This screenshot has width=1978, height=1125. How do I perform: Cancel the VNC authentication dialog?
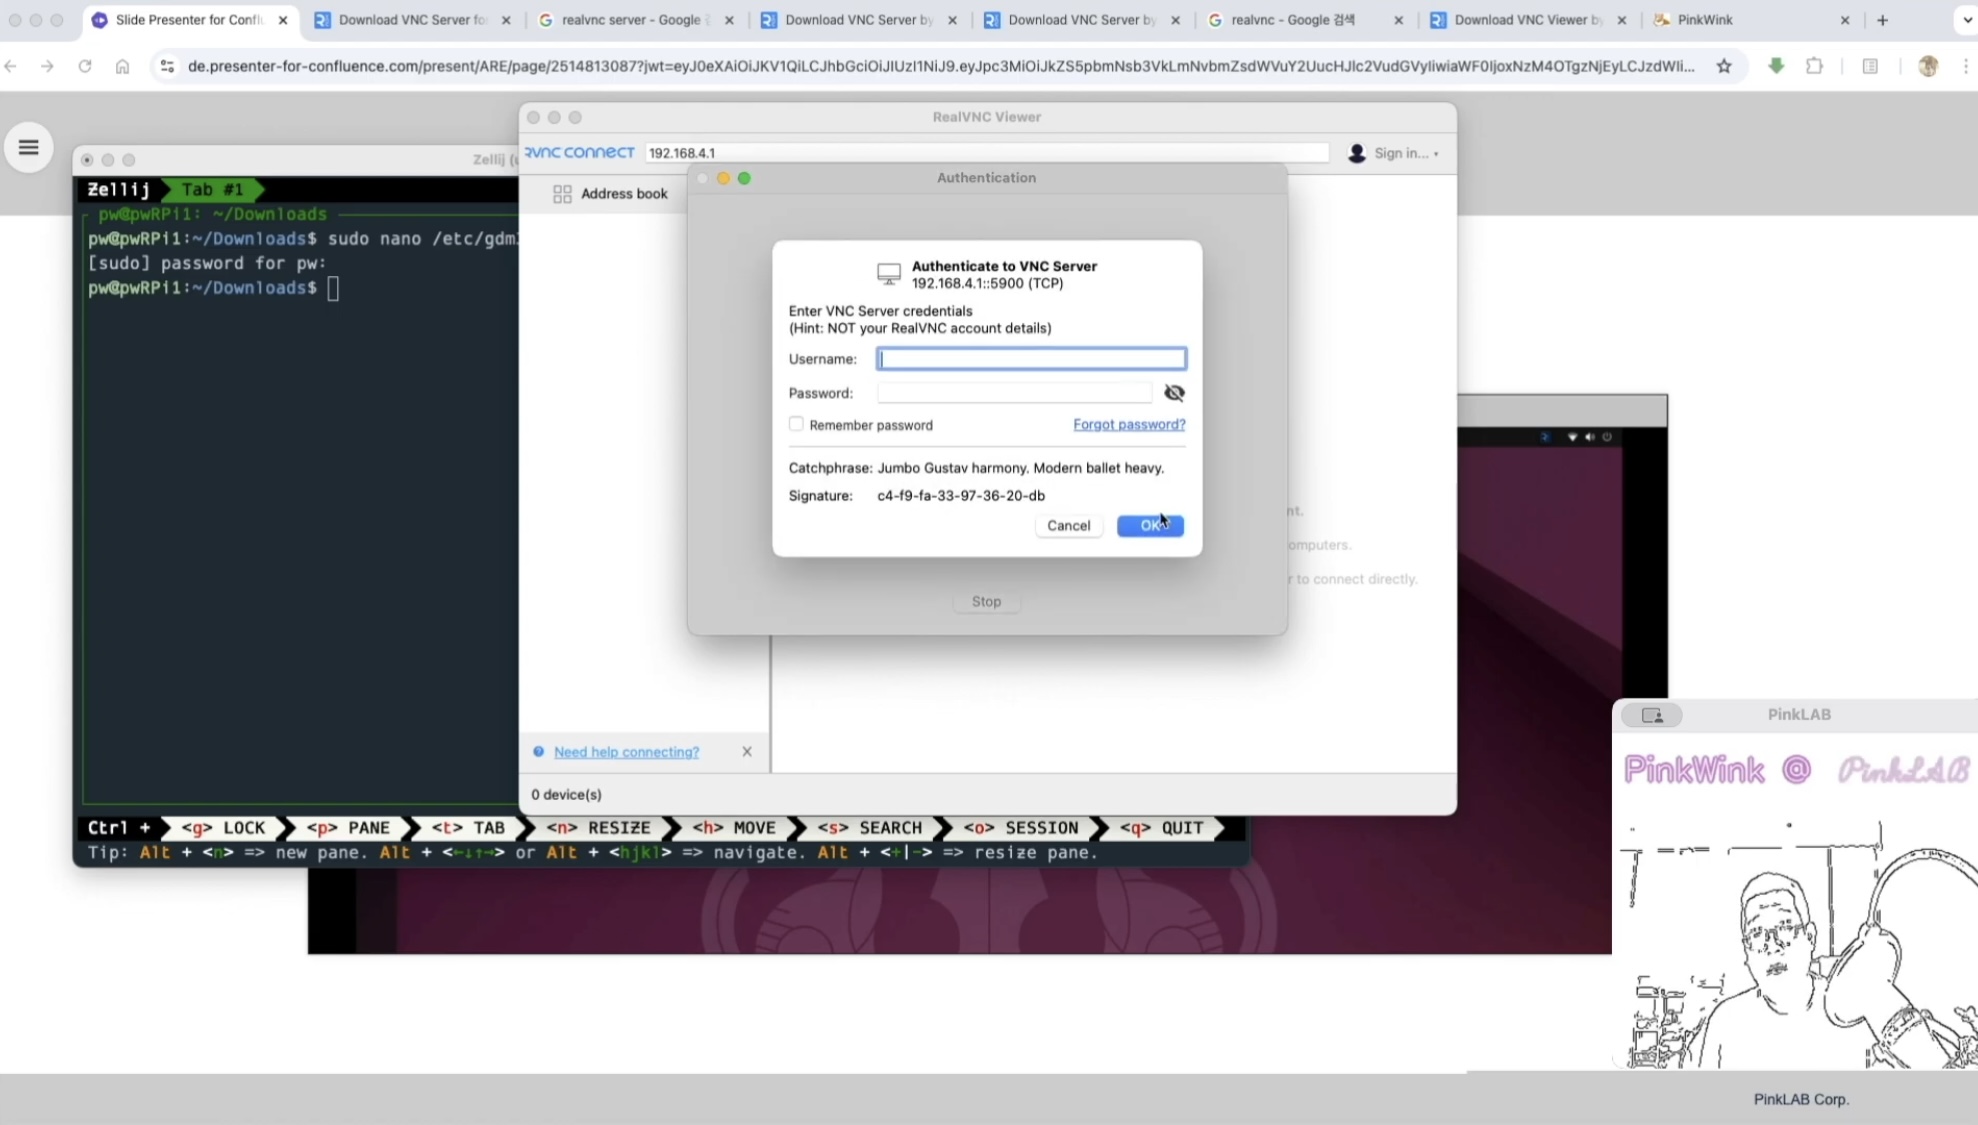[1068, 525]
